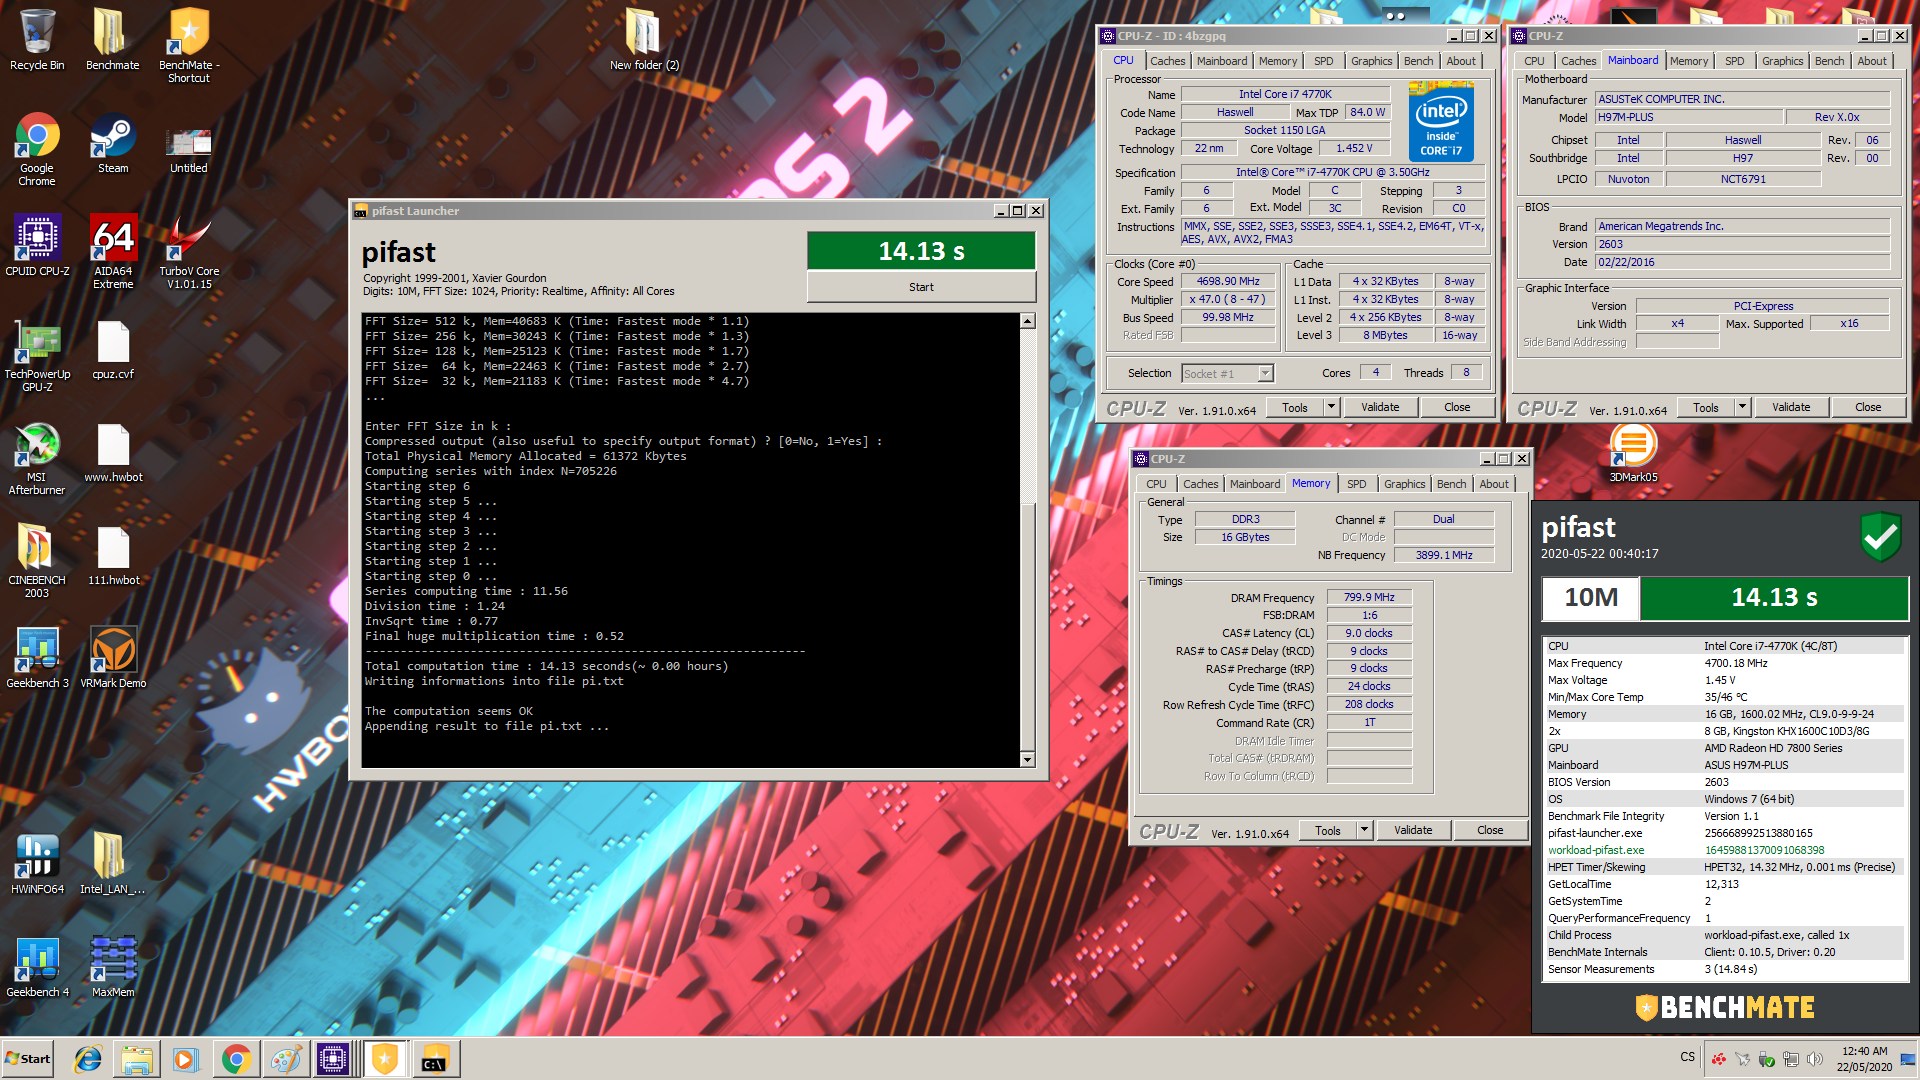This screenshot has width=1920, height=1080.
Task: Switch to Caches tab in CPU-Z CPU window
Action: click(x=1167, y=61)
